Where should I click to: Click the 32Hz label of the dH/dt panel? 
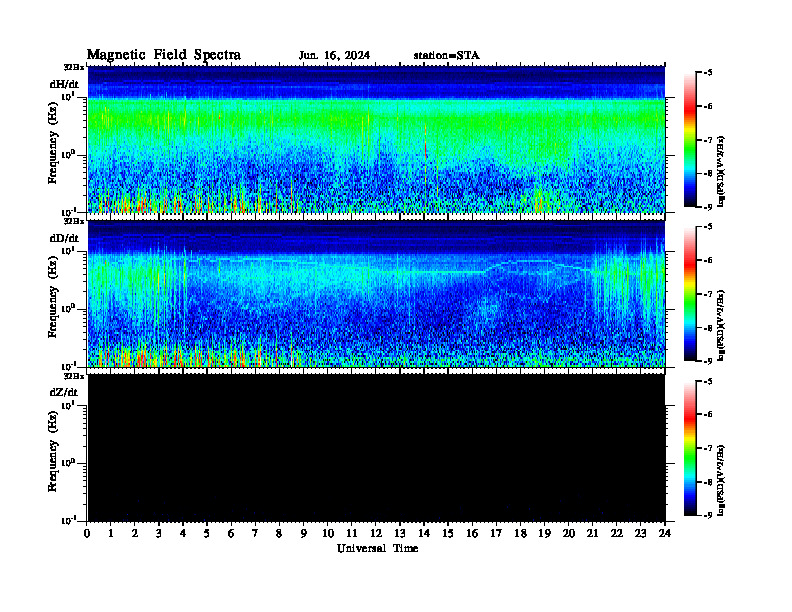coord(74,67)
